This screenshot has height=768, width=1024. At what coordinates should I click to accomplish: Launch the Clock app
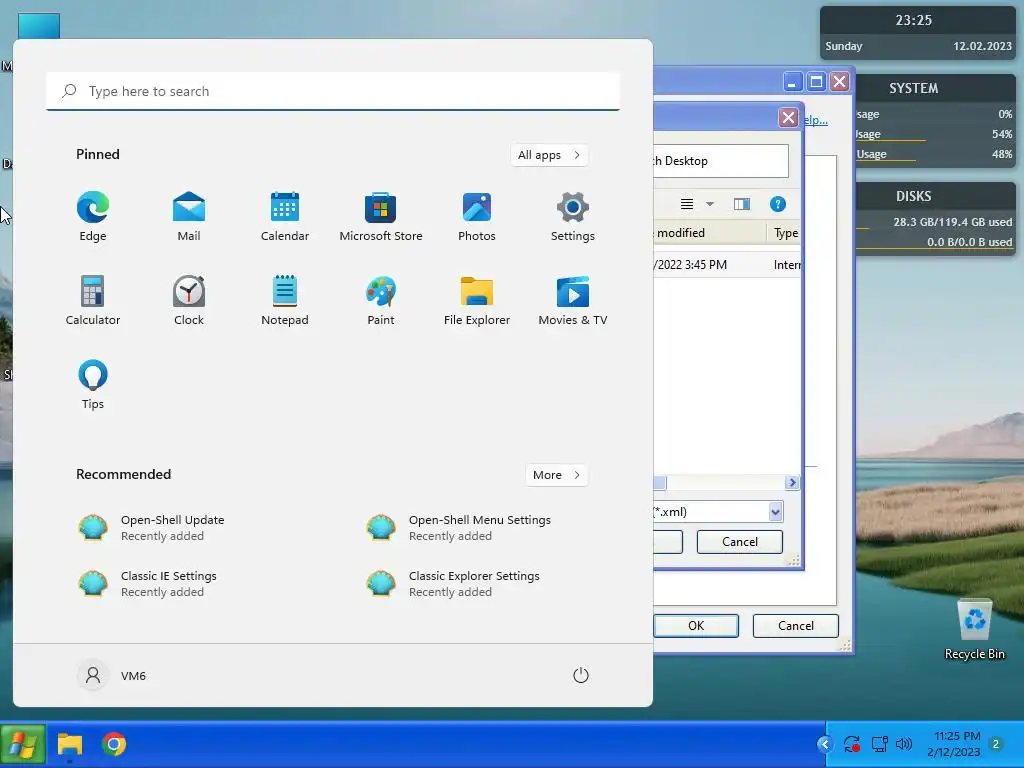pos(189,300)
